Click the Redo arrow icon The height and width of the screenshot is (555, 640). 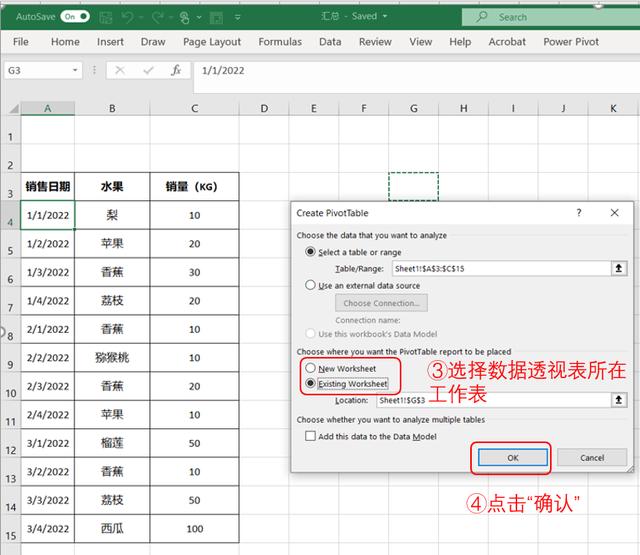tap(158, 17)
